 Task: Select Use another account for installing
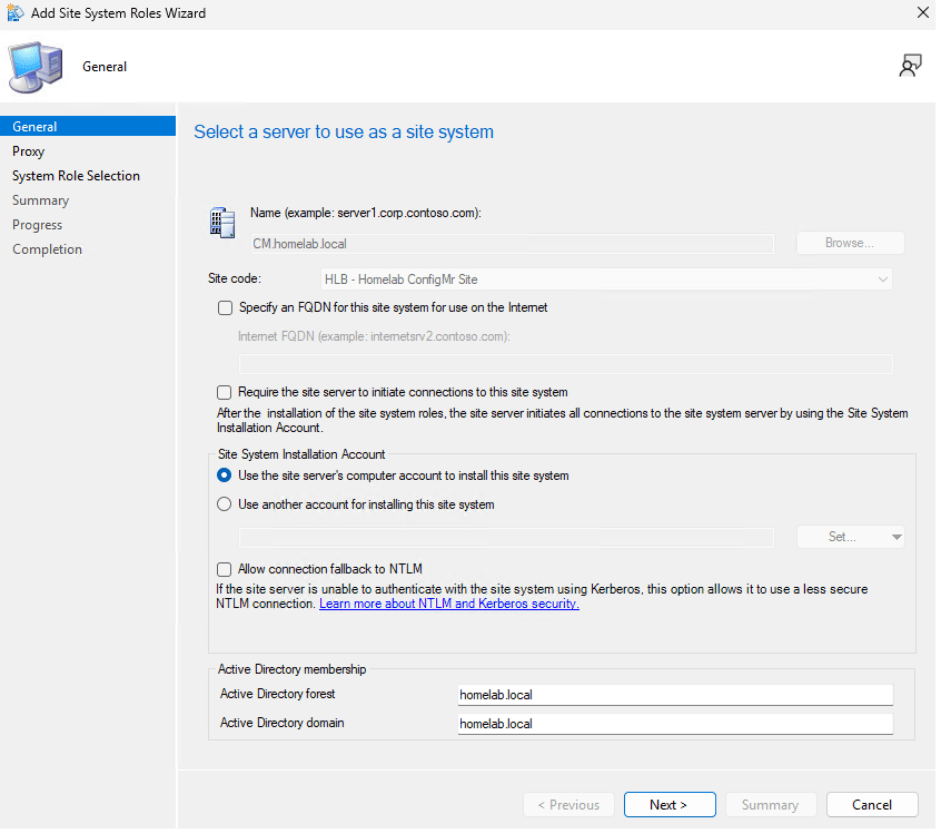[x=224, y=504]
